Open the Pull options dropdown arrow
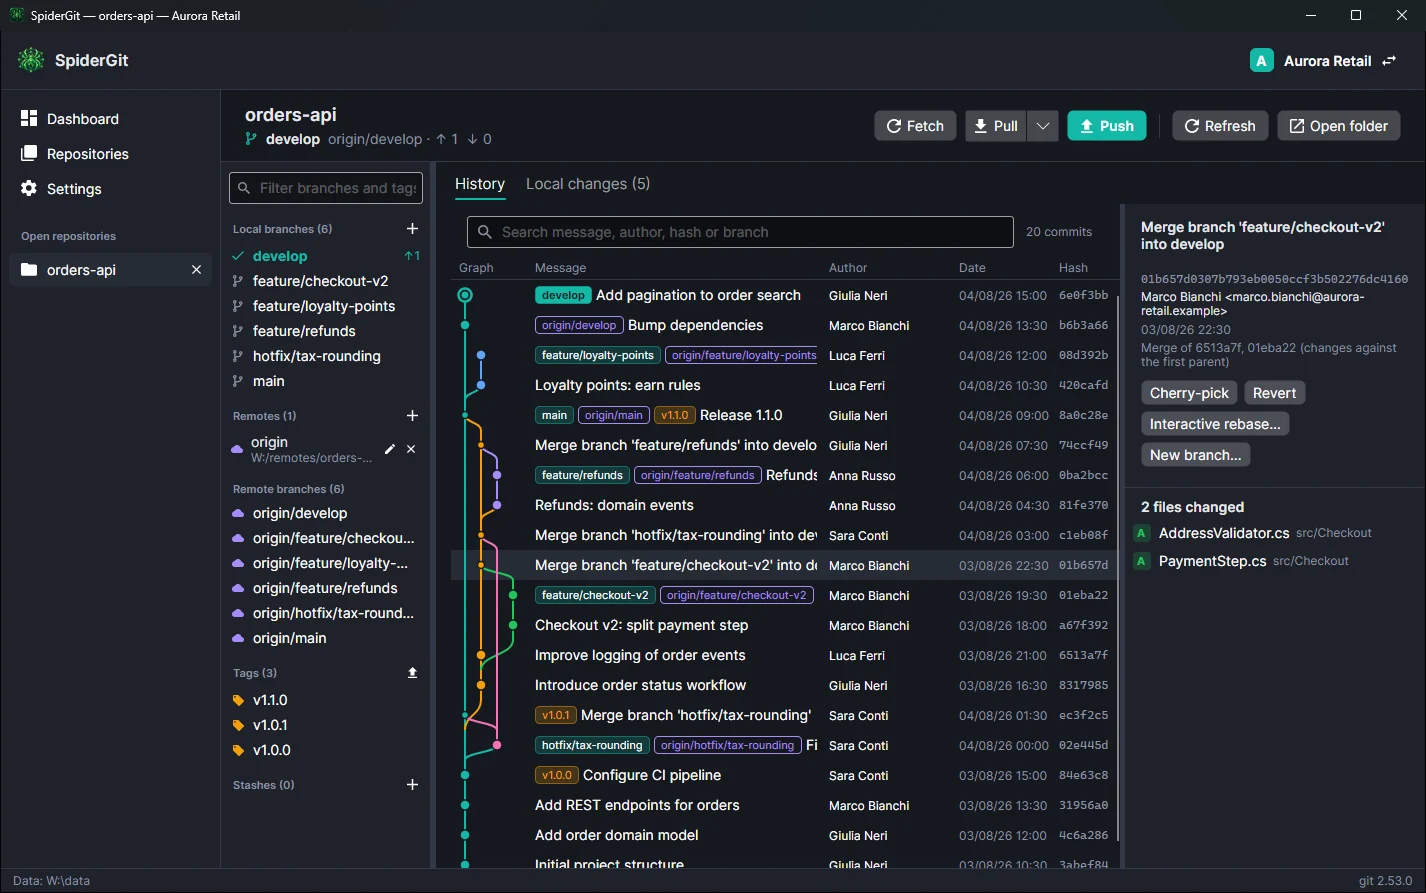1426x893 pixels. (x=1042, y=126)
